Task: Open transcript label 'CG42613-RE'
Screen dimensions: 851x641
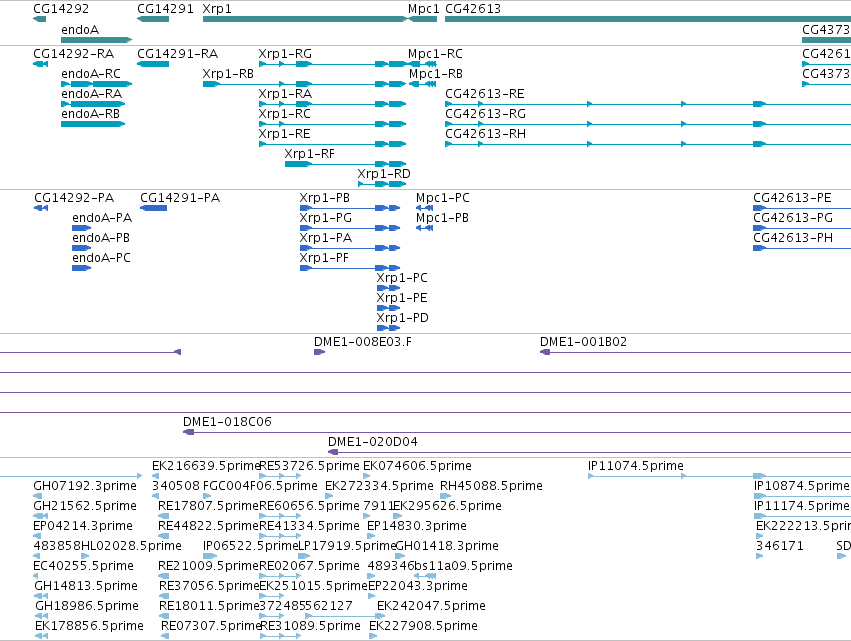Action: (485, 94)
